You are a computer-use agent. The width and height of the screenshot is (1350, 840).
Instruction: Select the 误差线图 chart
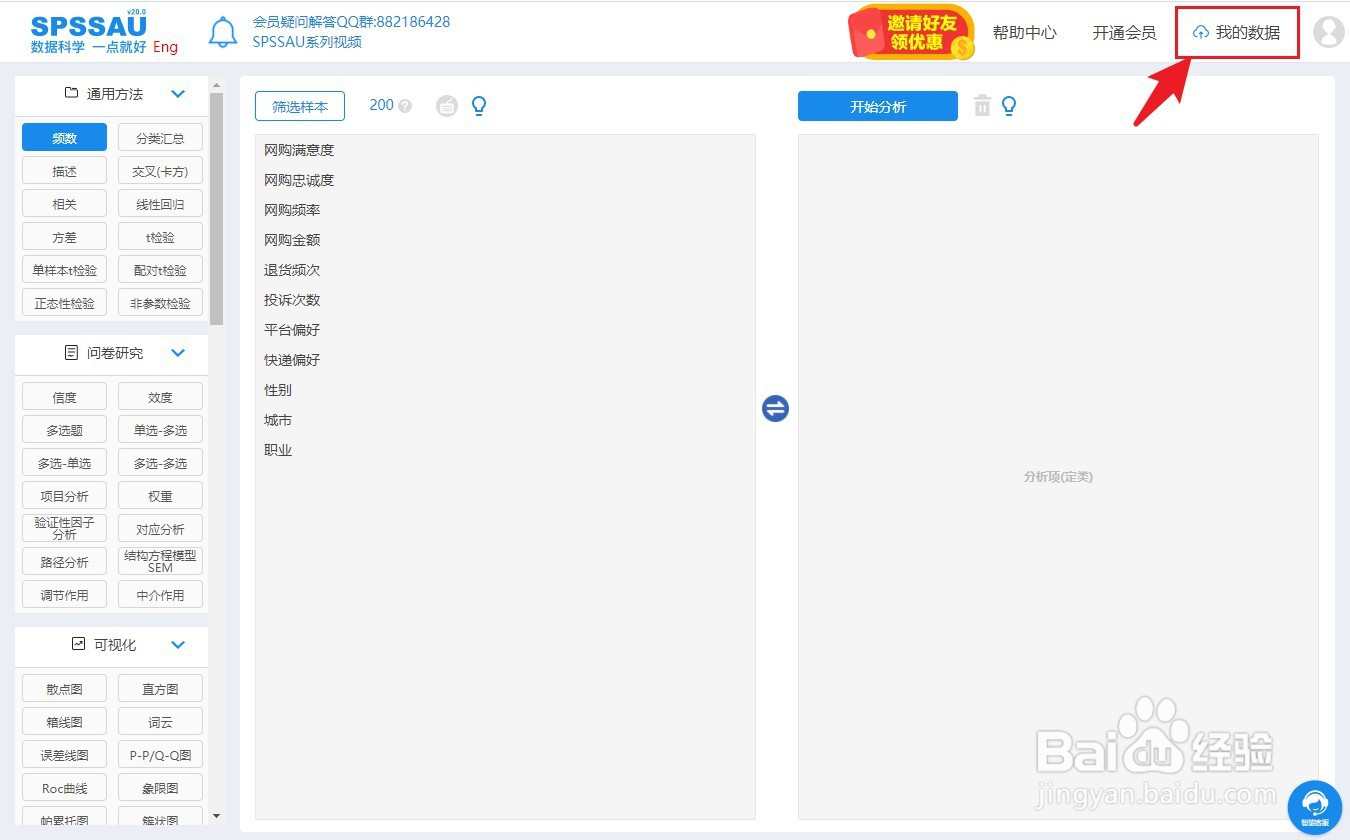tap(64, 755)
